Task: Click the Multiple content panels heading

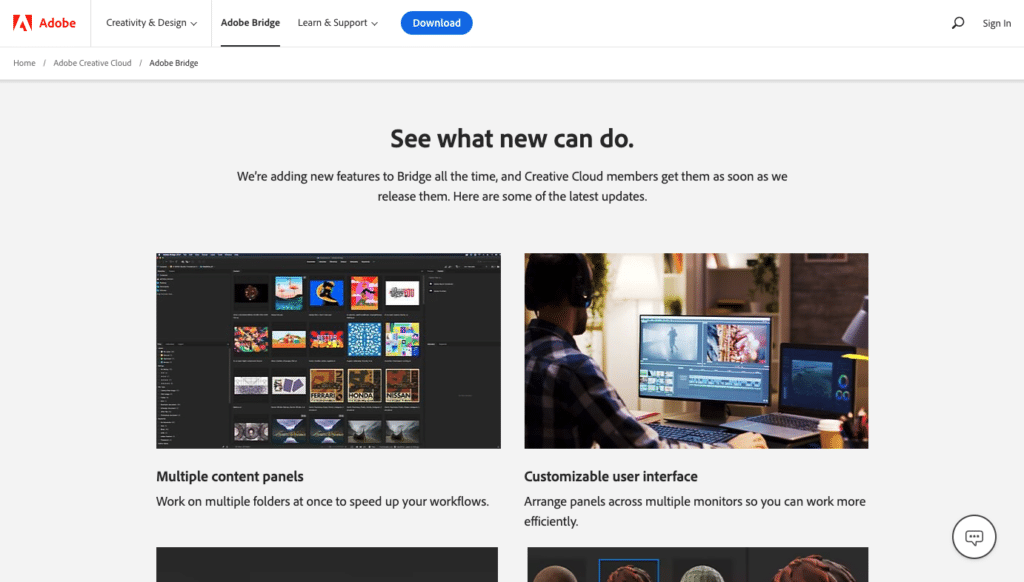Action: pyautogui.click(x=230, y=476)
